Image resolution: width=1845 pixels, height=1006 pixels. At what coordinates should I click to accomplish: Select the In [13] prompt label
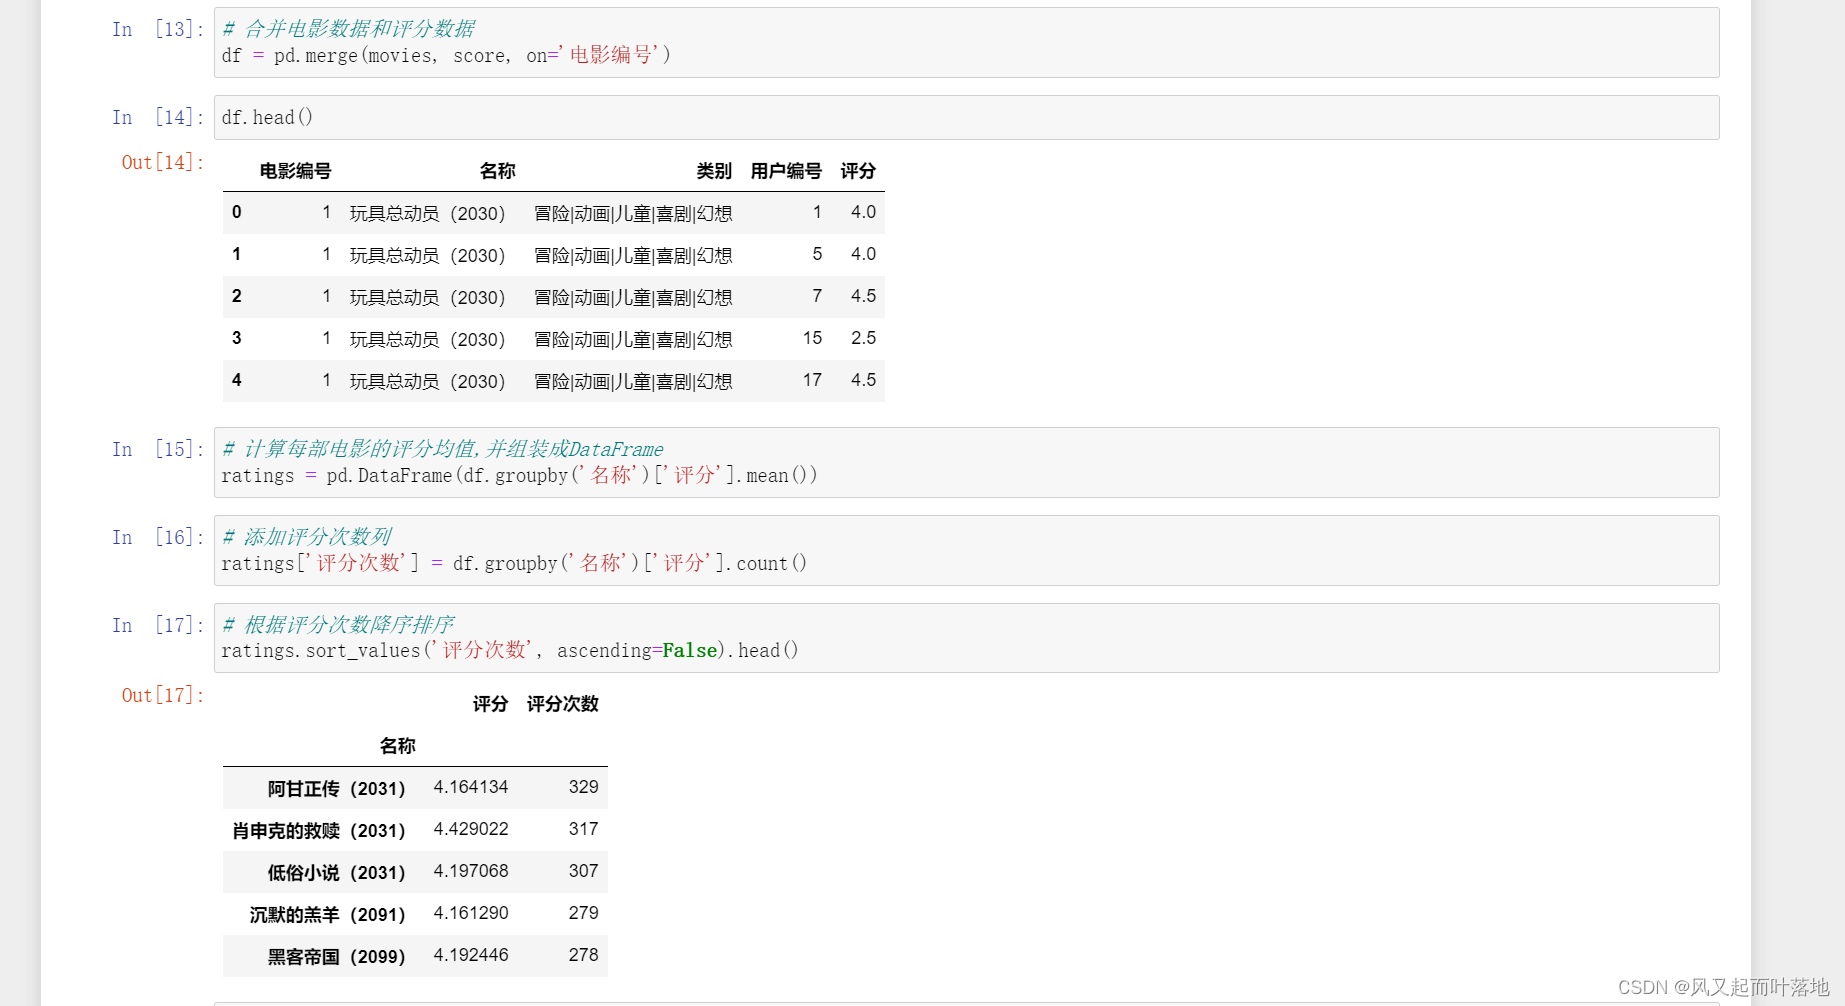pos(158,29)
